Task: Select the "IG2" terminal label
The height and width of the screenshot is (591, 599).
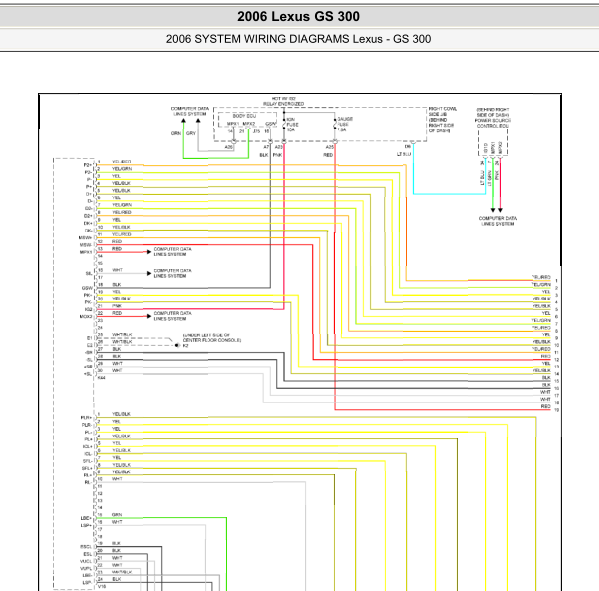Action: click(x=89, y=309)
